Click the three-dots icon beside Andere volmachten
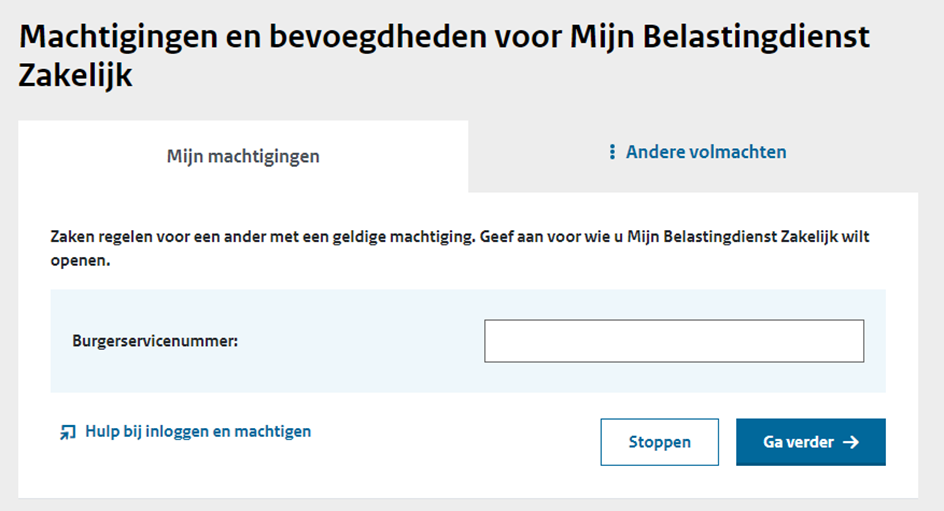The width and height of the screenshot is (944, 511). (x=612, y=152)
